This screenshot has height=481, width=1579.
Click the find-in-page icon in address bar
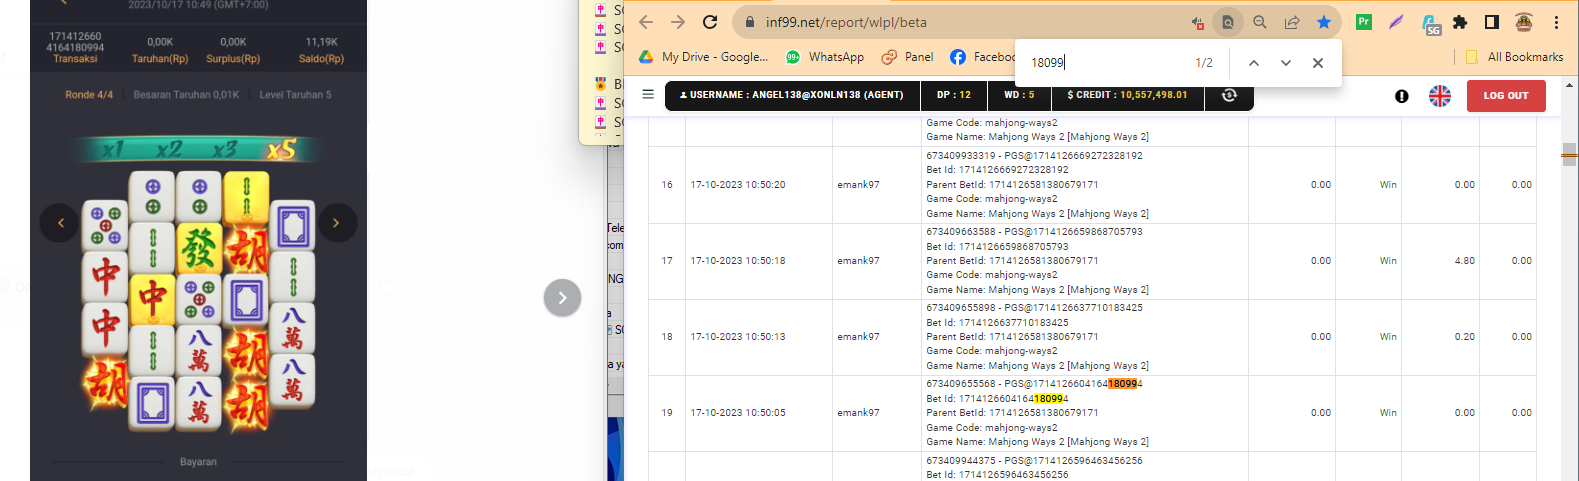pos(1228,22)
